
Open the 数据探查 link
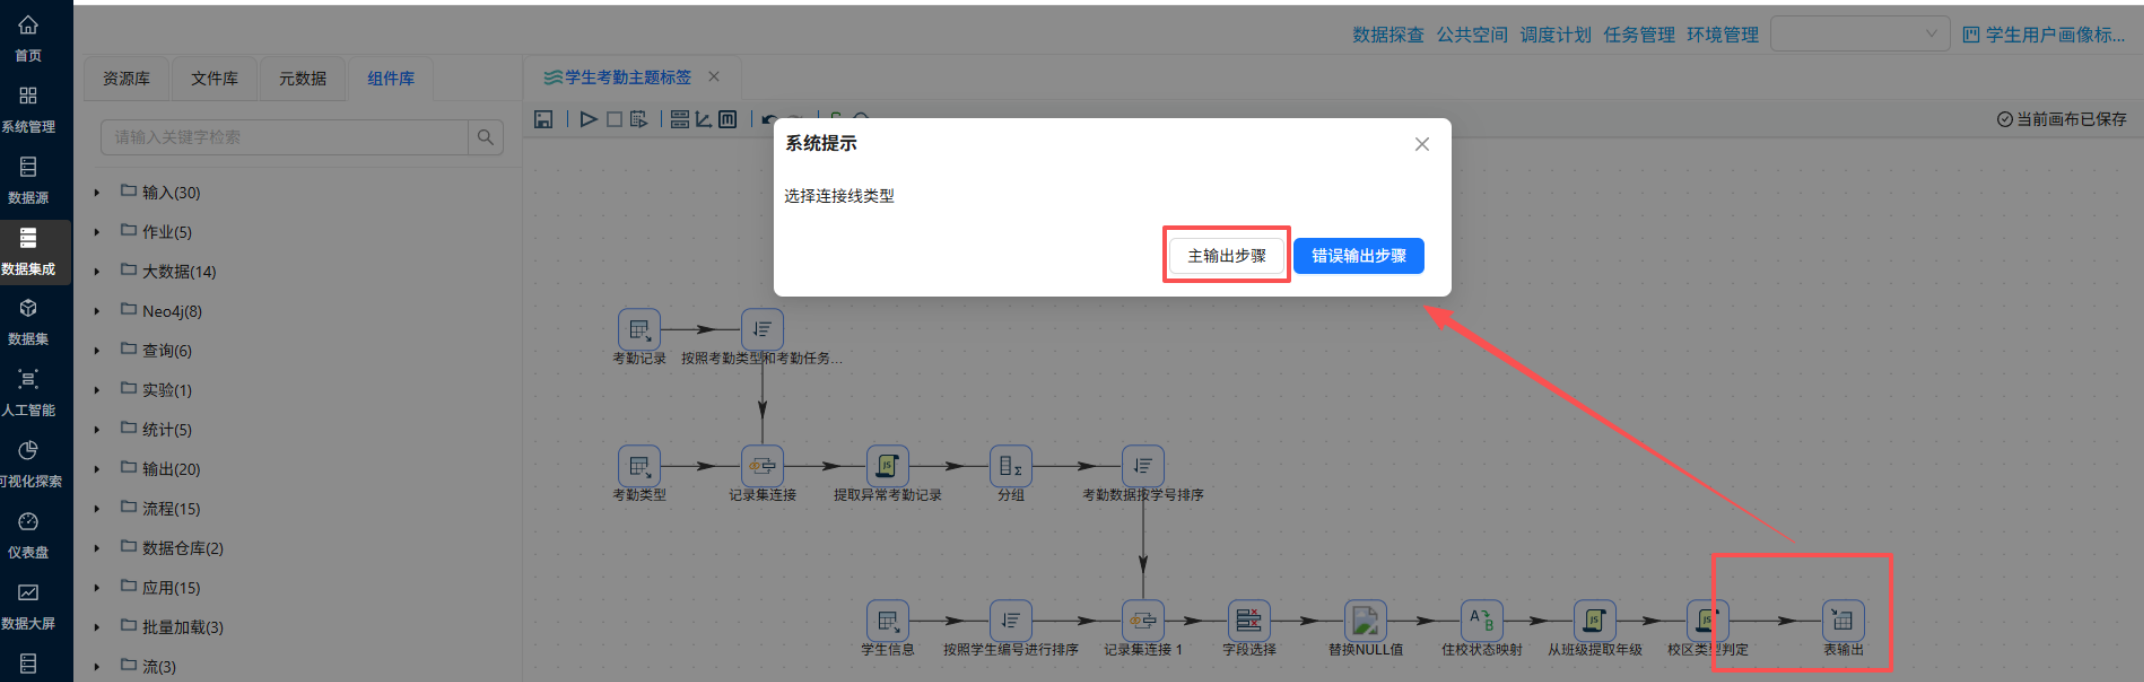pos(1388,35)
